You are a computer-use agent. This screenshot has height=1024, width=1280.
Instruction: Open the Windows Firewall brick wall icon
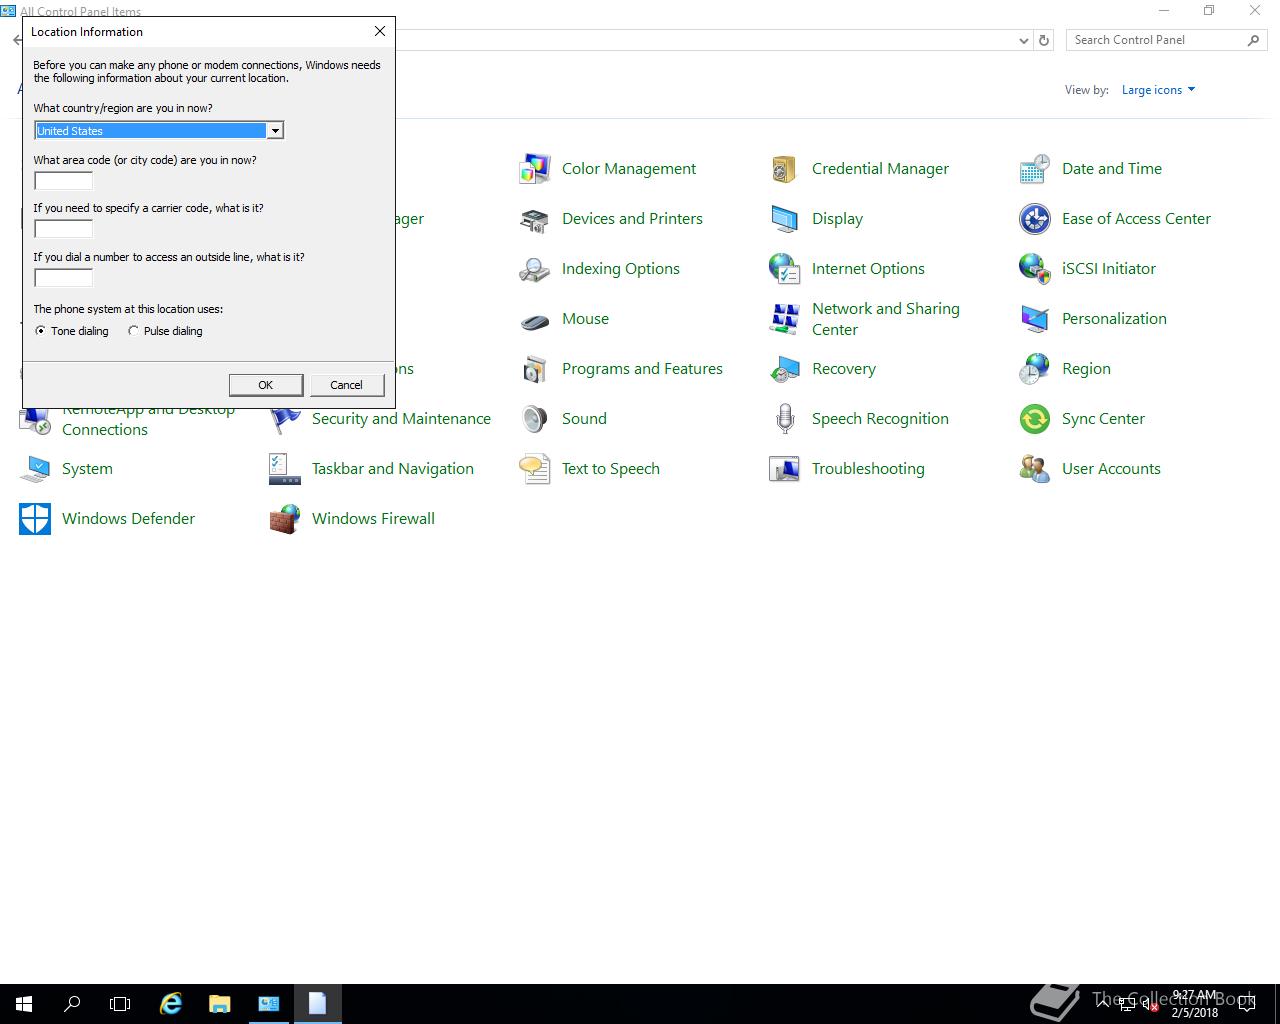pyautogui.click(x=285, y=519)
